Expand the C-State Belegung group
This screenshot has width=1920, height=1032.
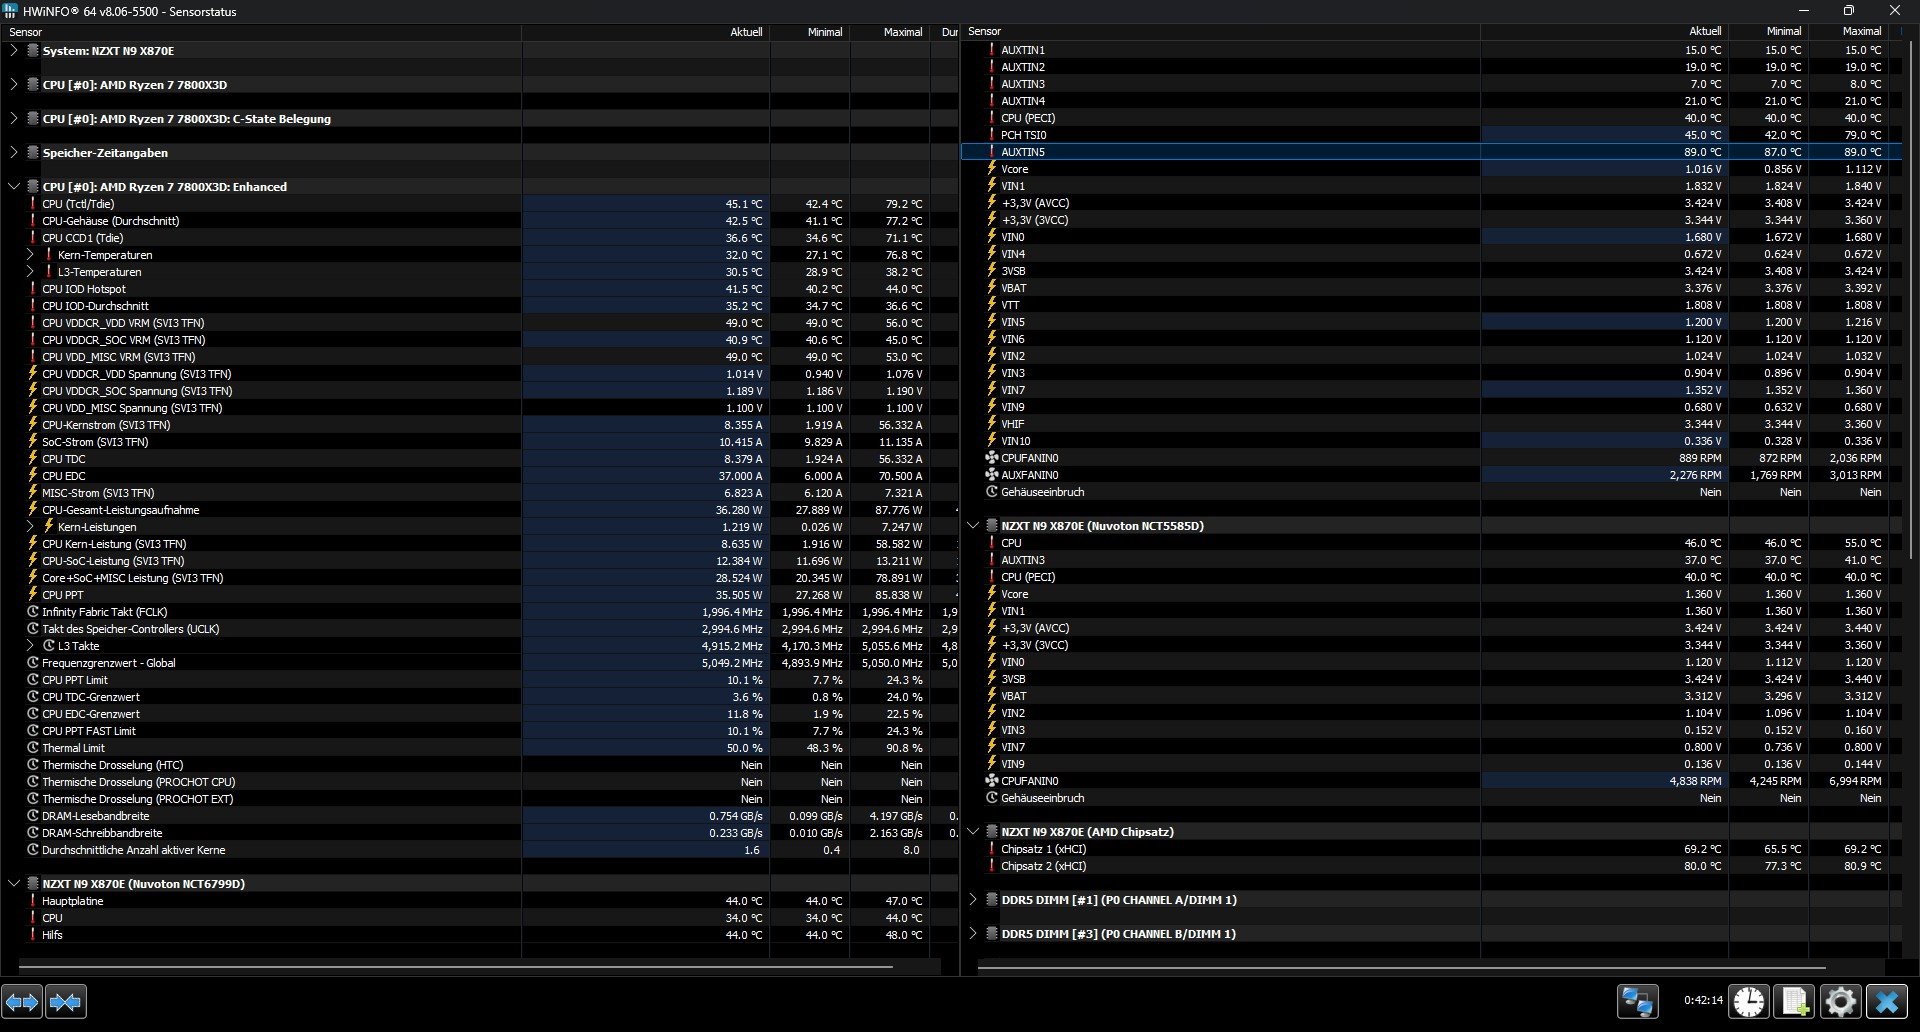click(14, 119)
